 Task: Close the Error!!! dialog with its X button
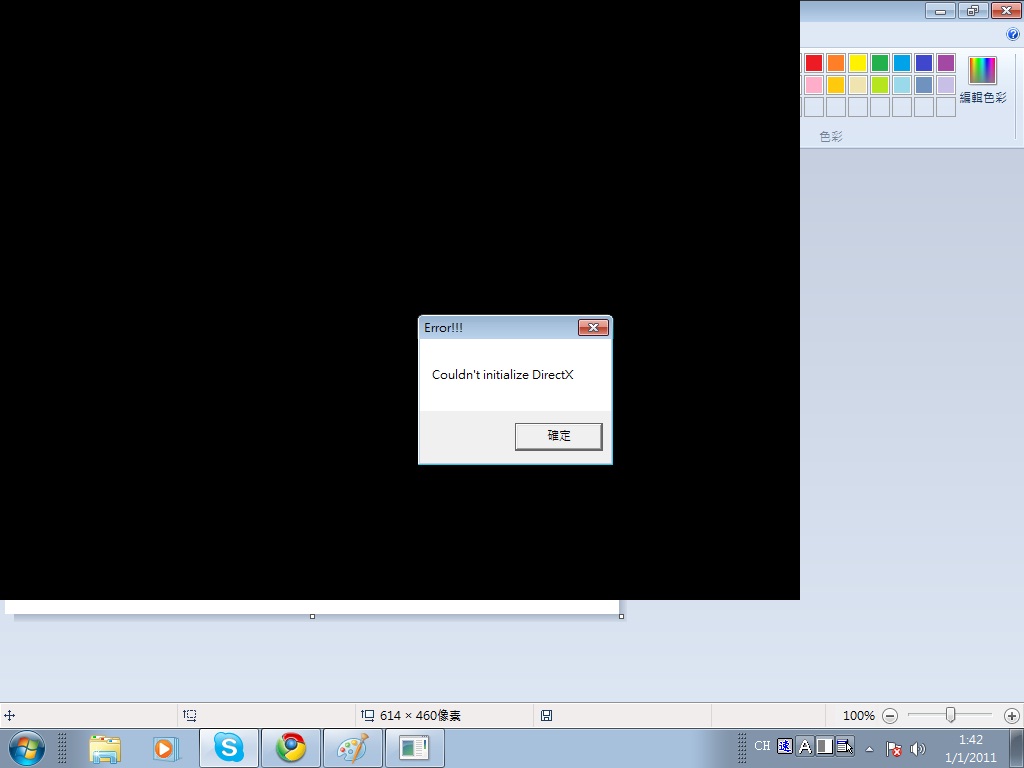pyautogui.click(x=593, y=327)
